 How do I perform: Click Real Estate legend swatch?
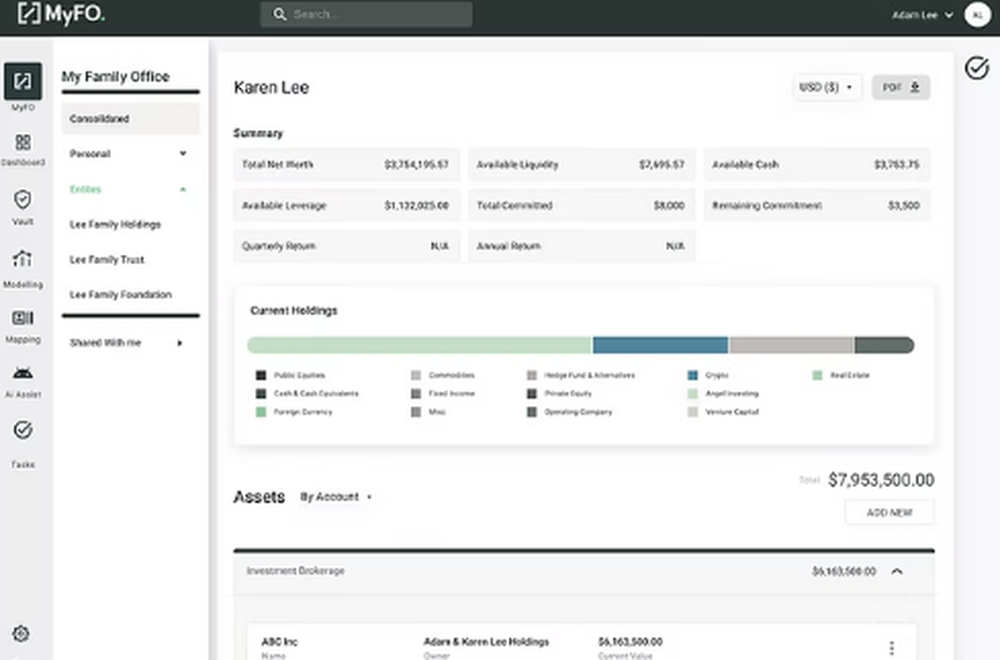pyautogui.click(x=817, y=375)
